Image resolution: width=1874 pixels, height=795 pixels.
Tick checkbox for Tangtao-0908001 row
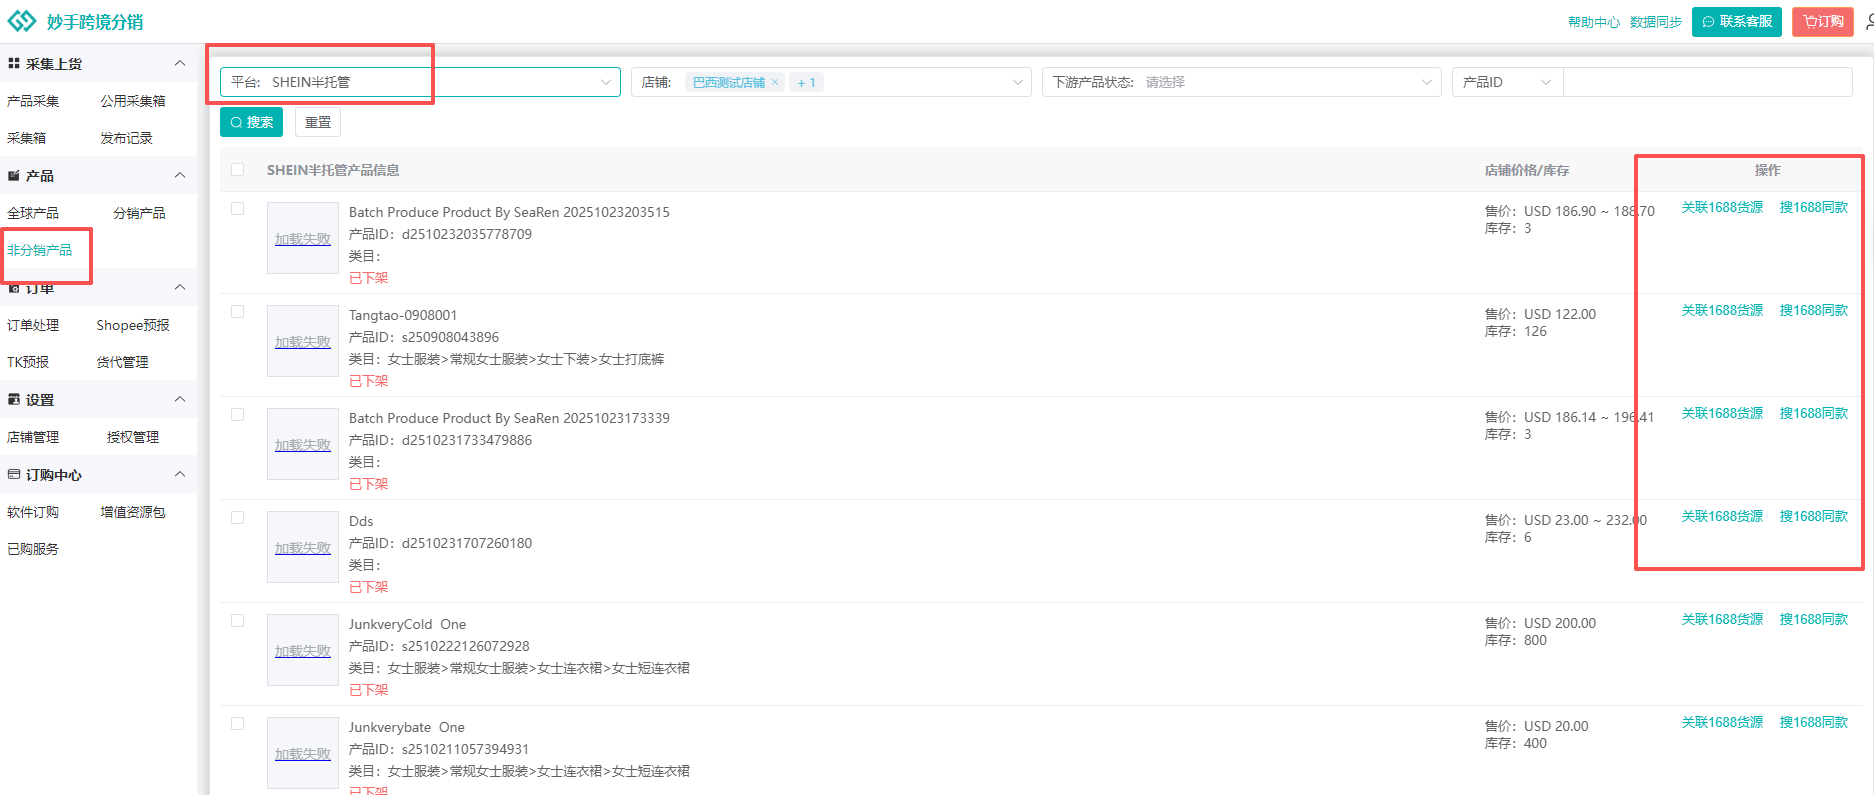237,312
